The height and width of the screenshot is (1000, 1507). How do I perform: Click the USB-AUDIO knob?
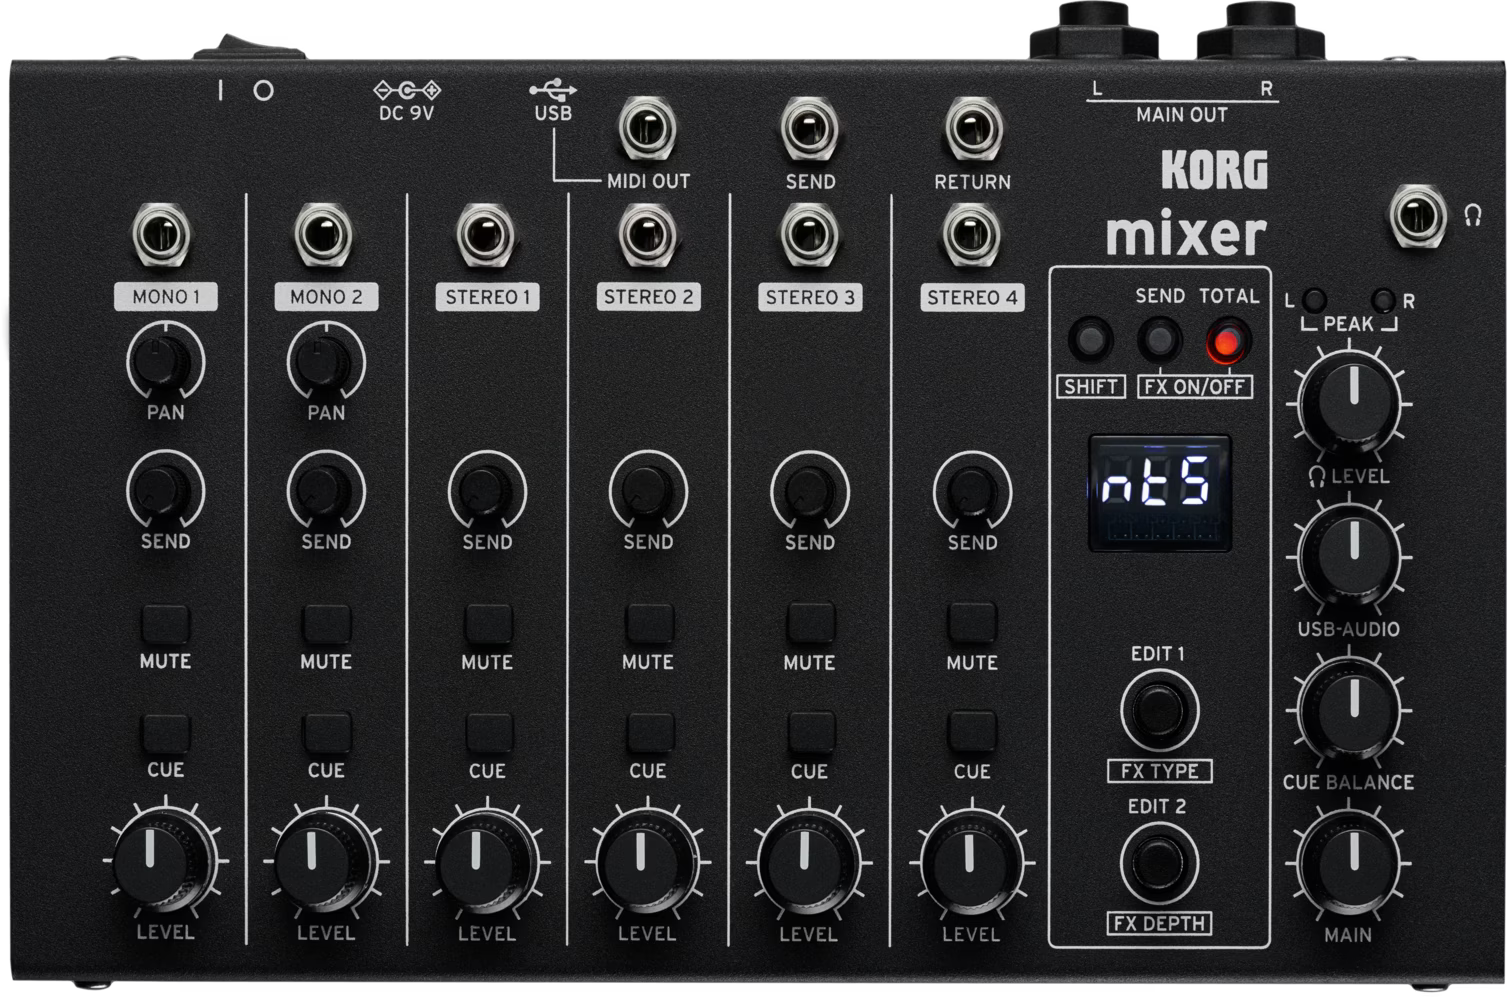(1352, 555)
